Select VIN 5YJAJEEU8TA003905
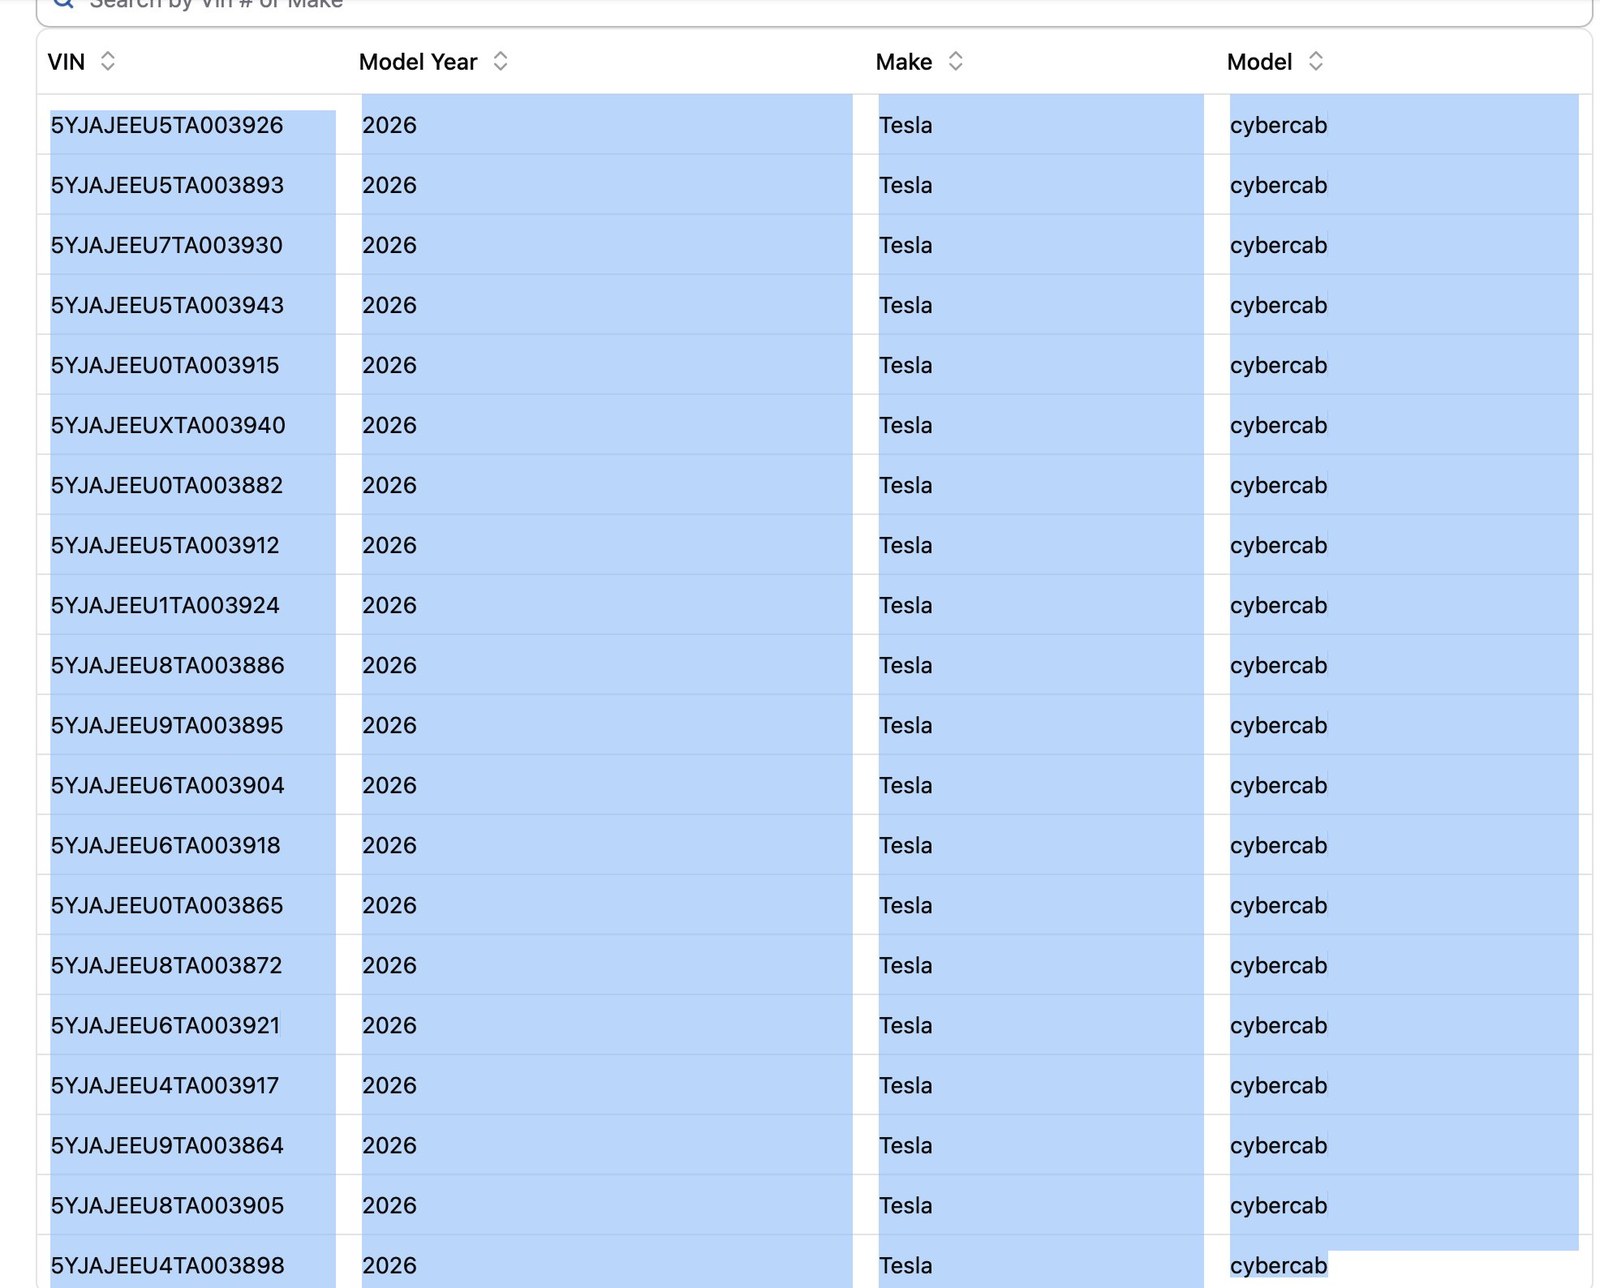The width and height of the screenshot is (1600, 1288). pyautogui.click(x=167, y=1205)
